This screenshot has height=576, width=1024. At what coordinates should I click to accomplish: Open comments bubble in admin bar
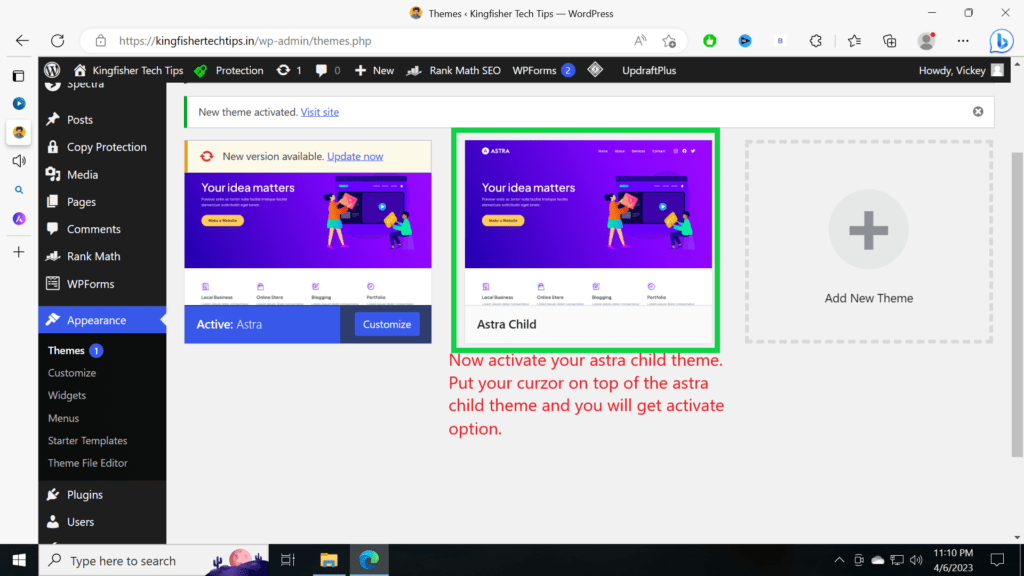(328, 70)
